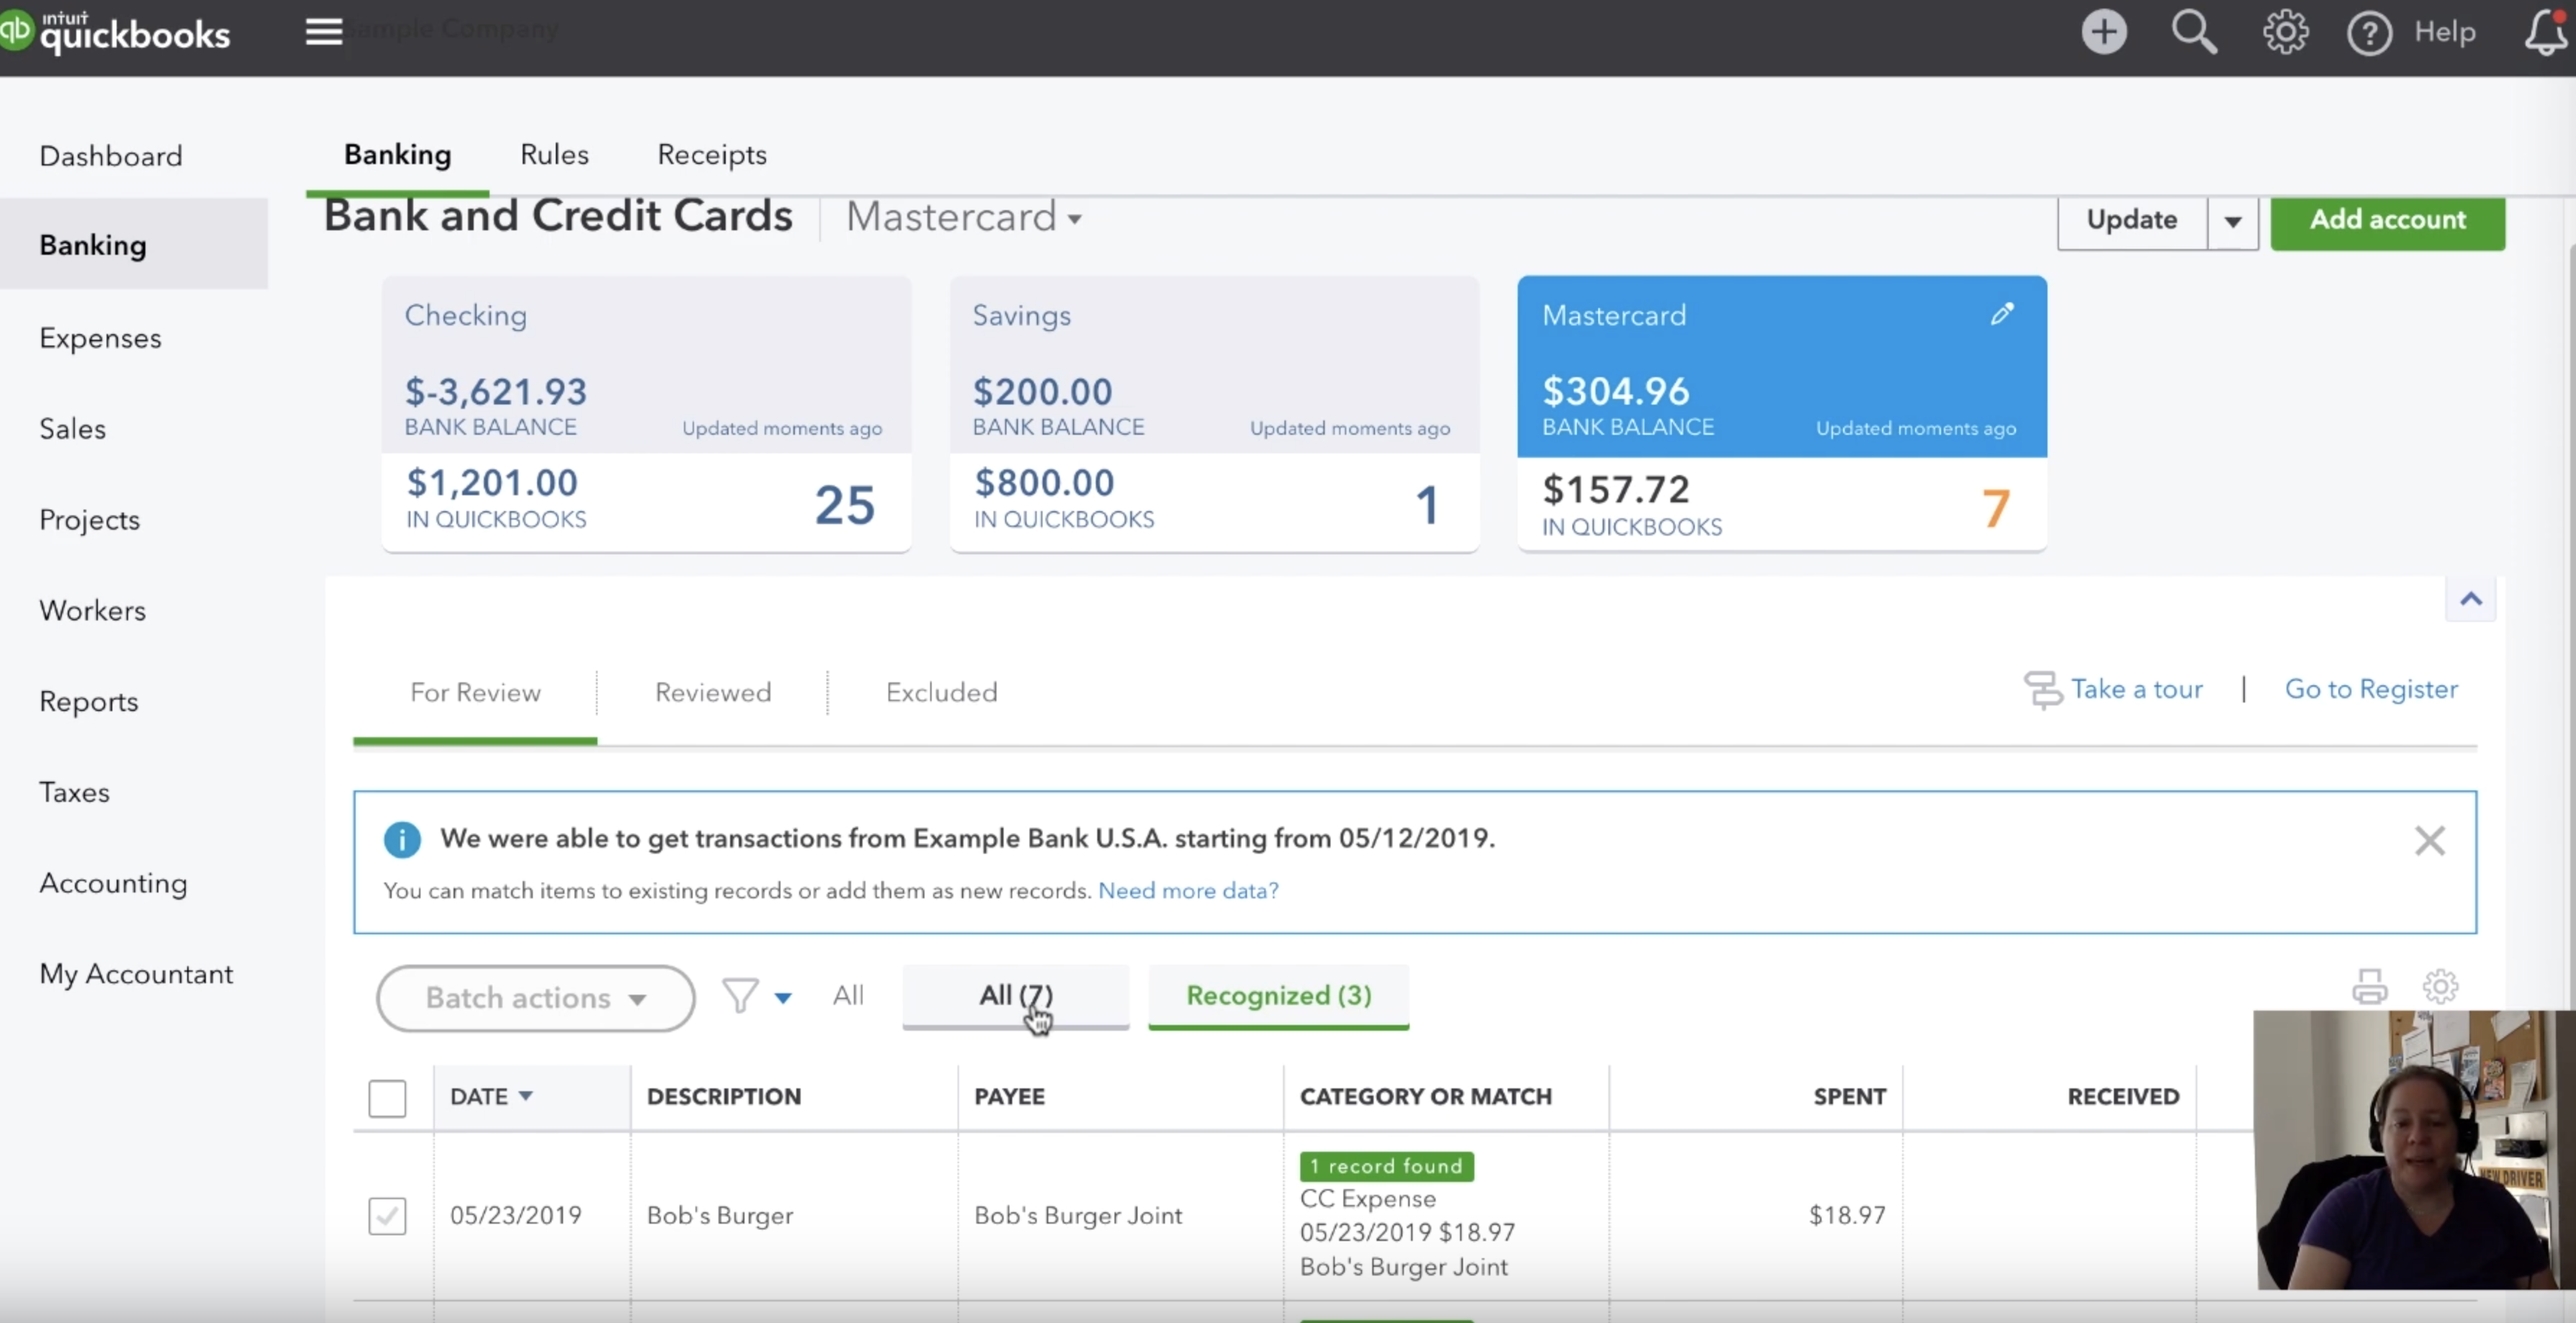Open the Create plus menu
2576x1323 pixels.
2104,32
